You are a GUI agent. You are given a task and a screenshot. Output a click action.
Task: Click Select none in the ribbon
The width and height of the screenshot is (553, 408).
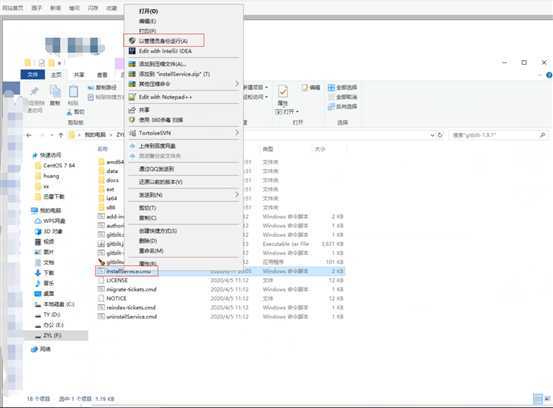point(342,97)
